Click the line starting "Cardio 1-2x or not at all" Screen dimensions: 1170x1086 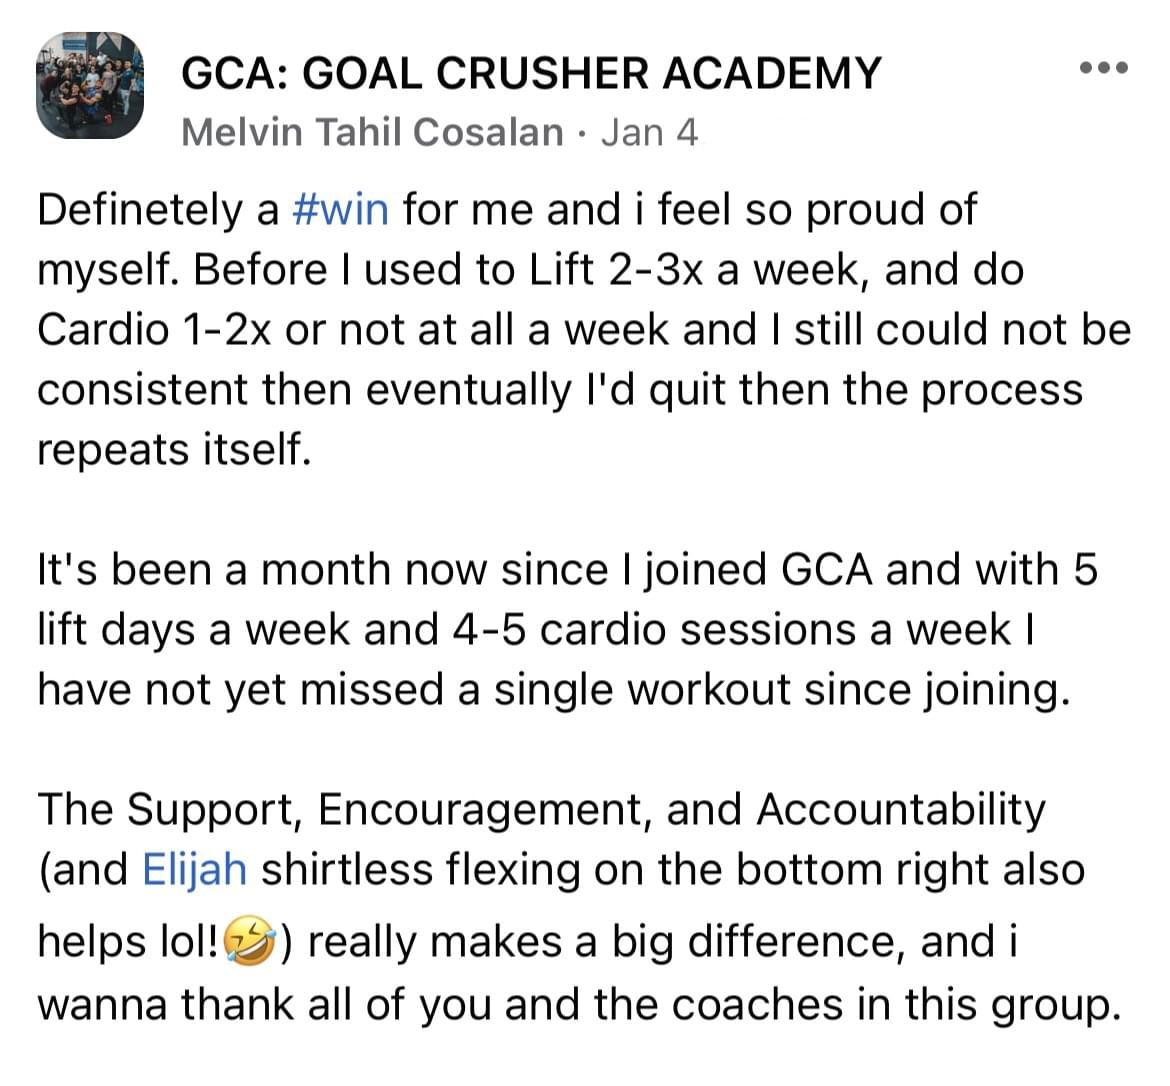click(x=584, y=330)
